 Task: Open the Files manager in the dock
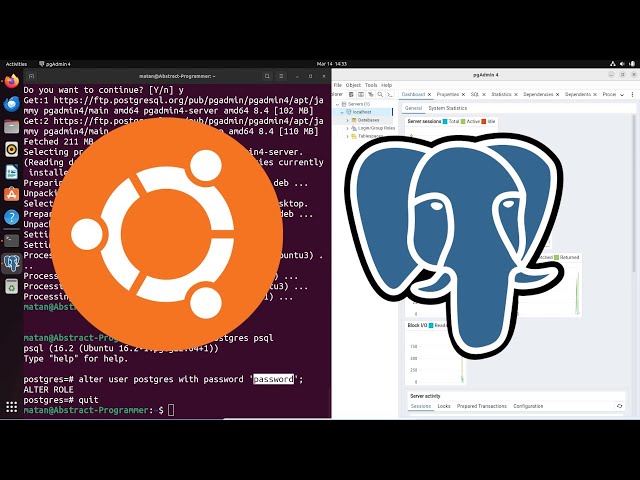pyautogui.click(x=11, y=127)
